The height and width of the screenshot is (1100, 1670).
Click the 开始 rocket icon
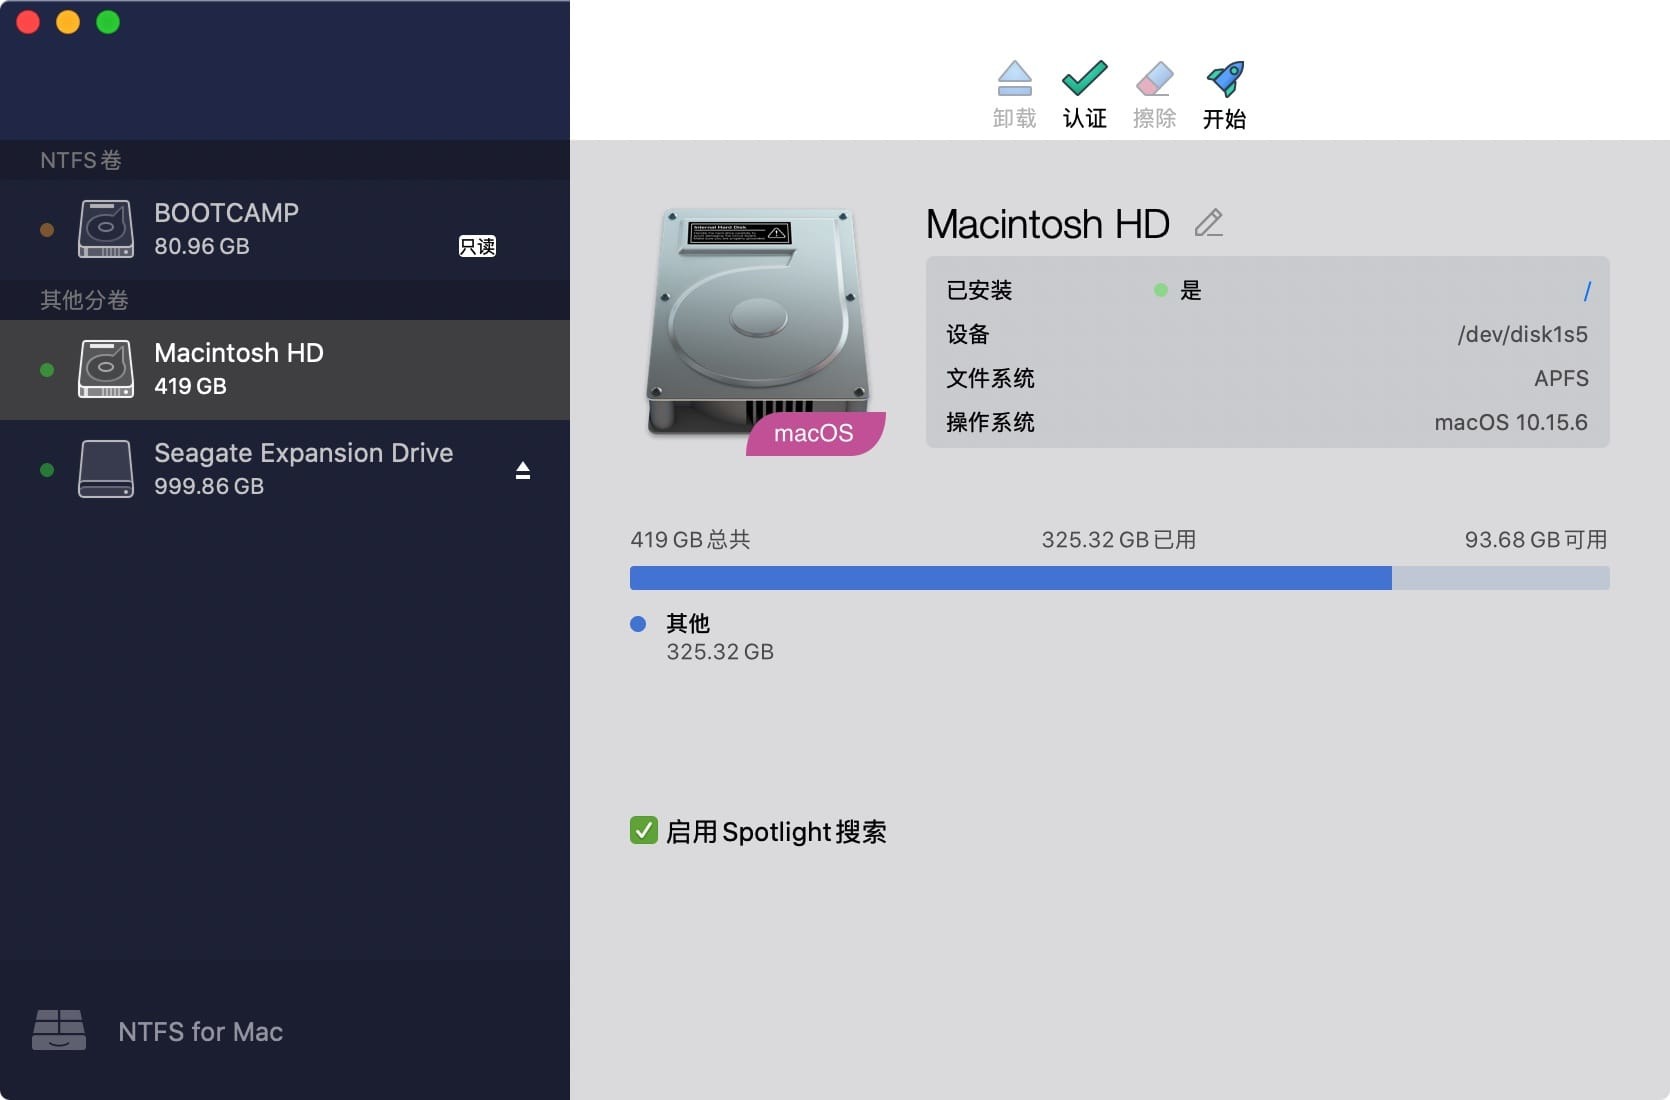point(1225,80)
